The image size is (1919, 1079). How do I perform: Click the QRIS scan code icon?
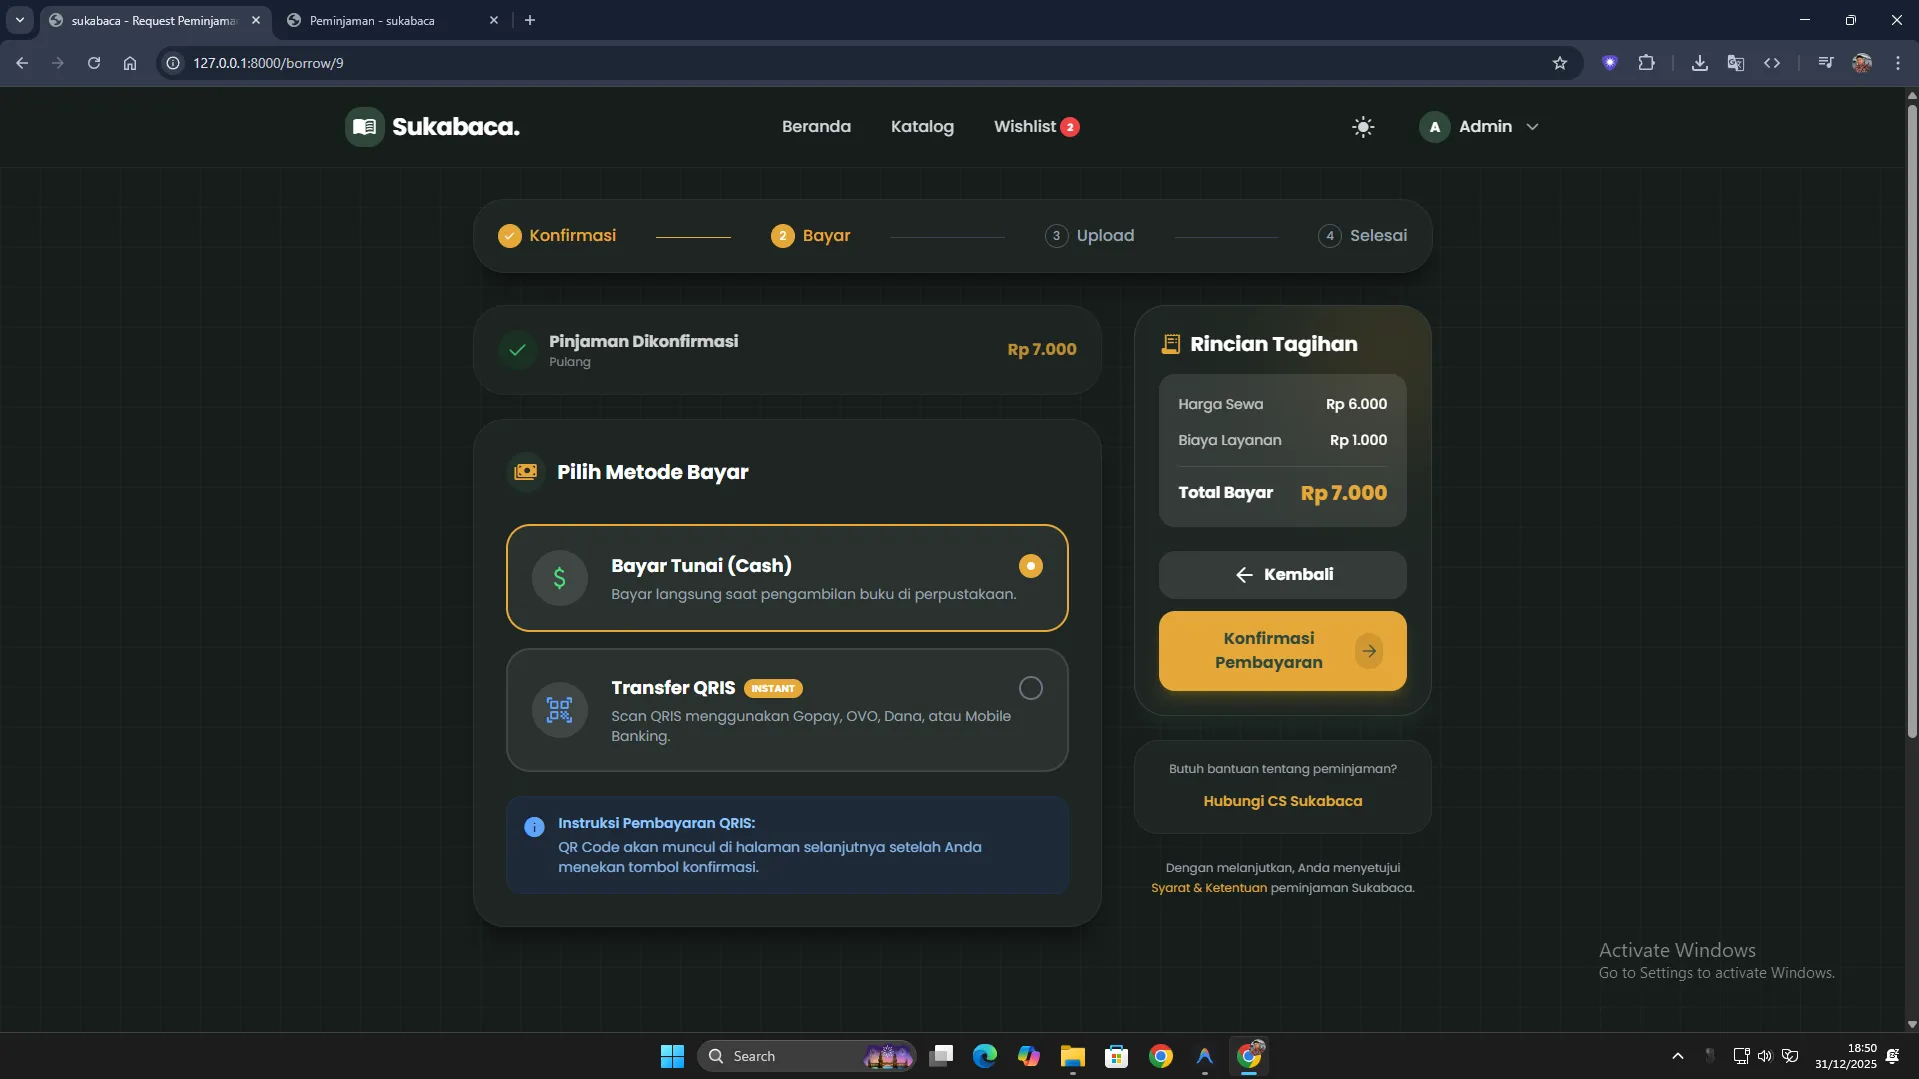(x=559, y=710)
